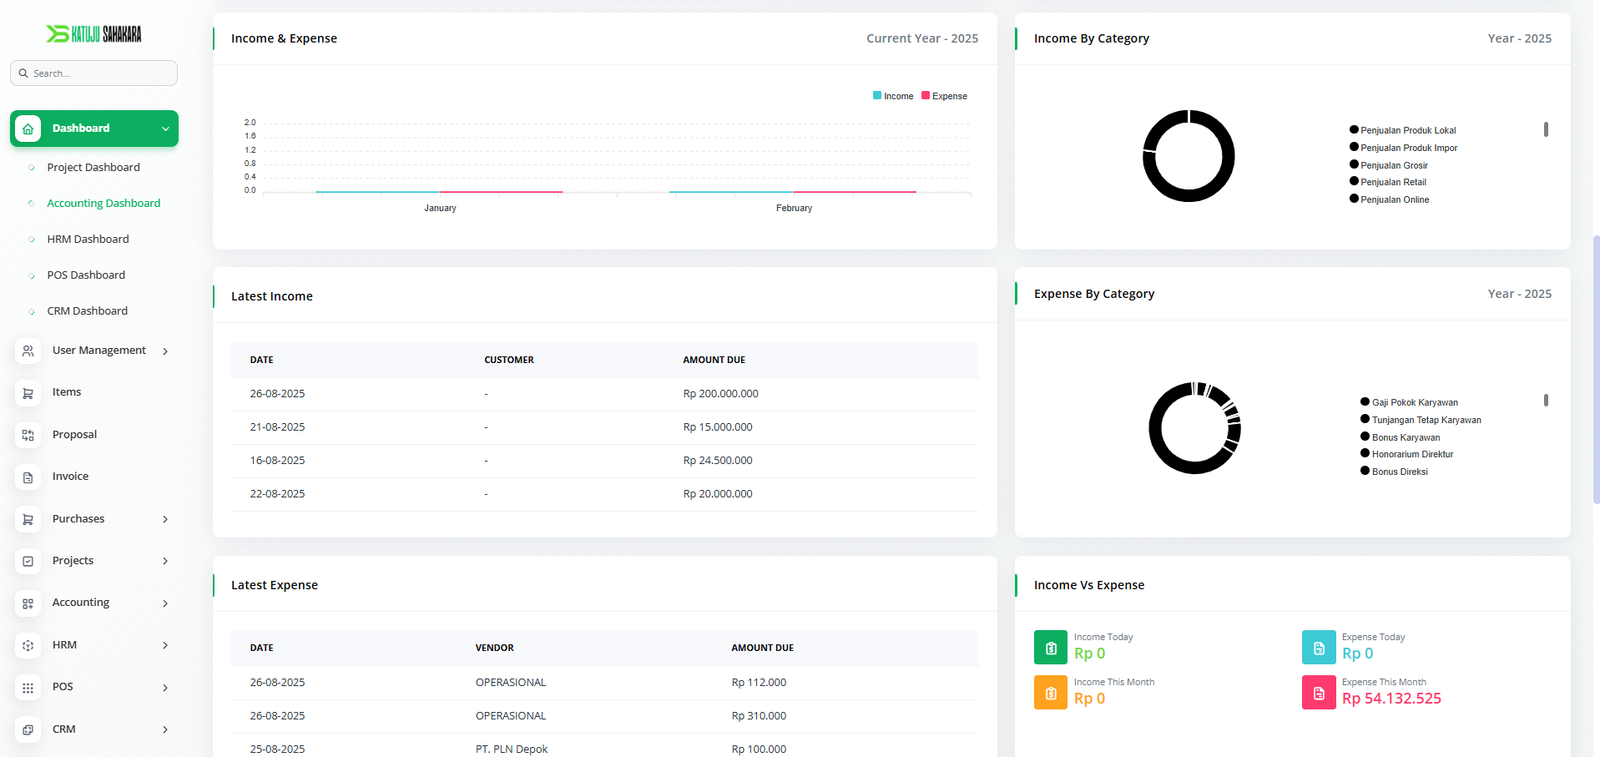This screenshot has height=757, width=1600.
Task: Click the HRM sidebar icon
Action: pyautogui.click(x=28, y=645)
